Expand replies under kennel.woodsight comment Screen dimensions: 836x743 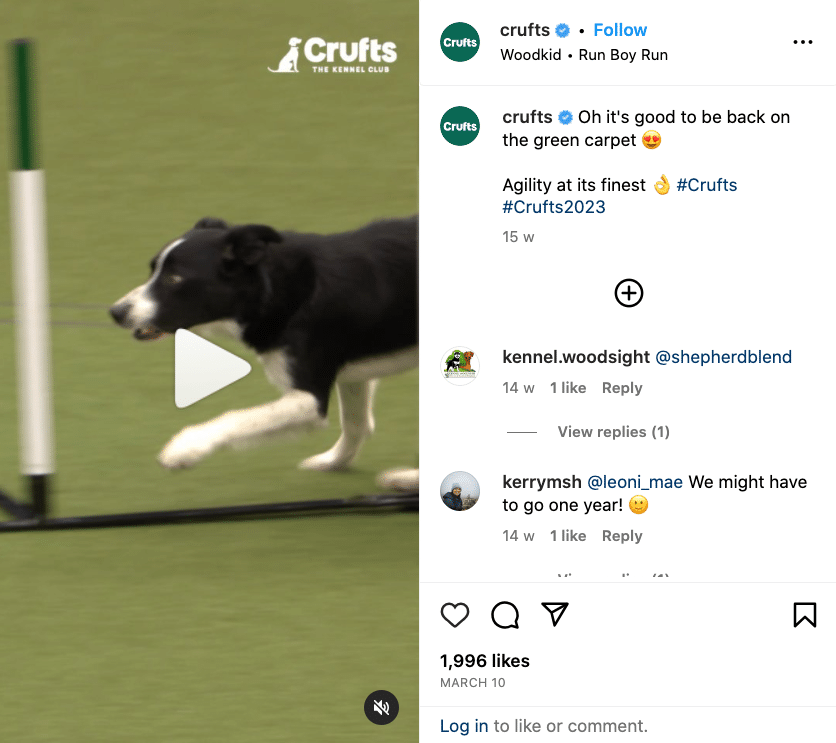pyautogui.click(x=613, y=432)
